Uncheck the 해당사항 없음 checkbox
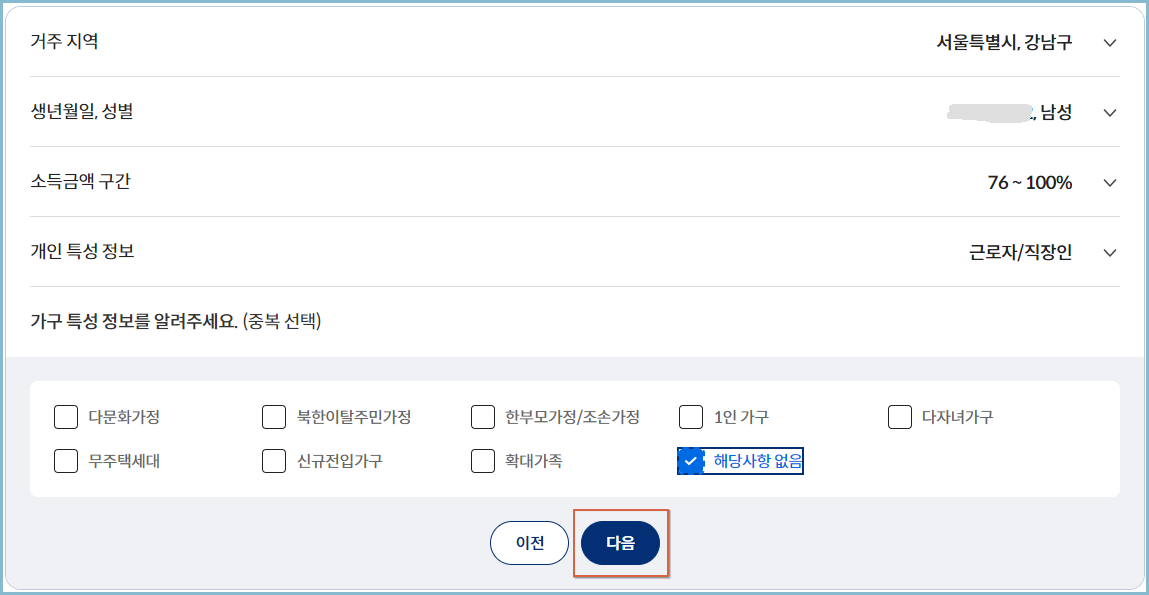 point(689,460)
